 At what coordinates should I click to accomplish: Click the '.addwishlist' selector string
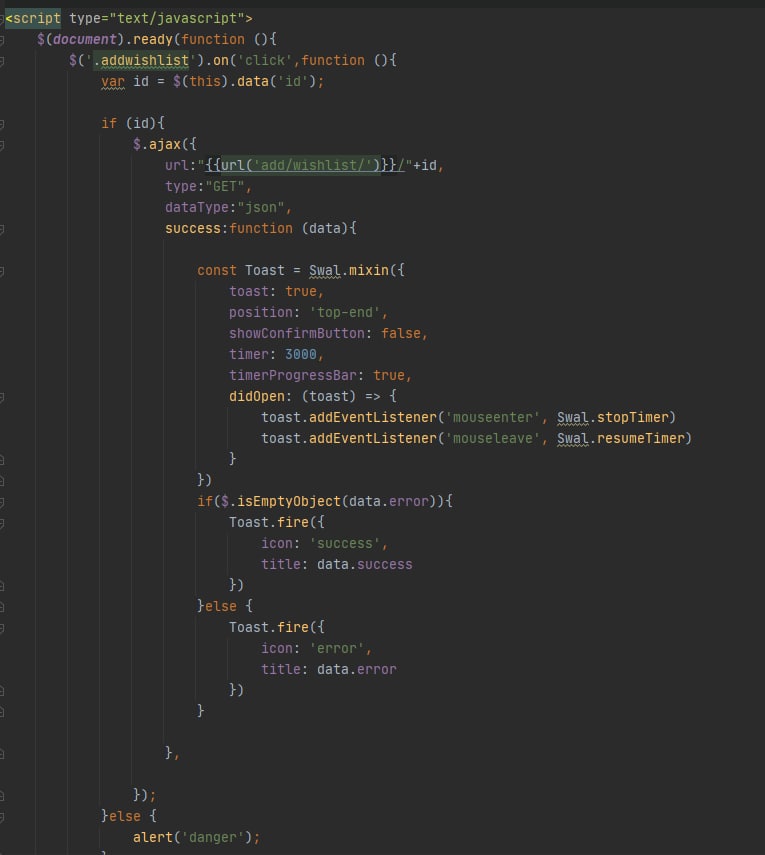141,61
